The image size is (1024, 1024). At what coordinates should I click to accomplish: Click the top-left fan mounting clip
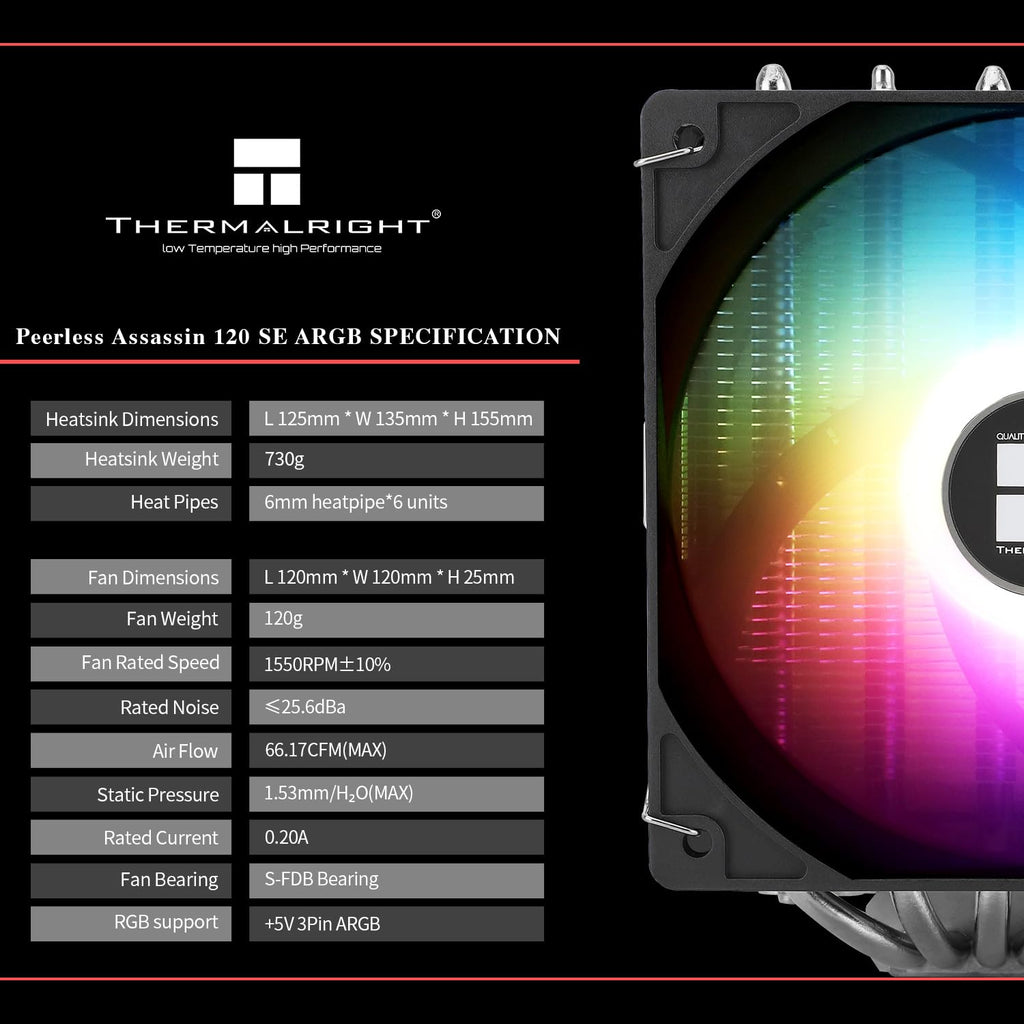[669, 154]
